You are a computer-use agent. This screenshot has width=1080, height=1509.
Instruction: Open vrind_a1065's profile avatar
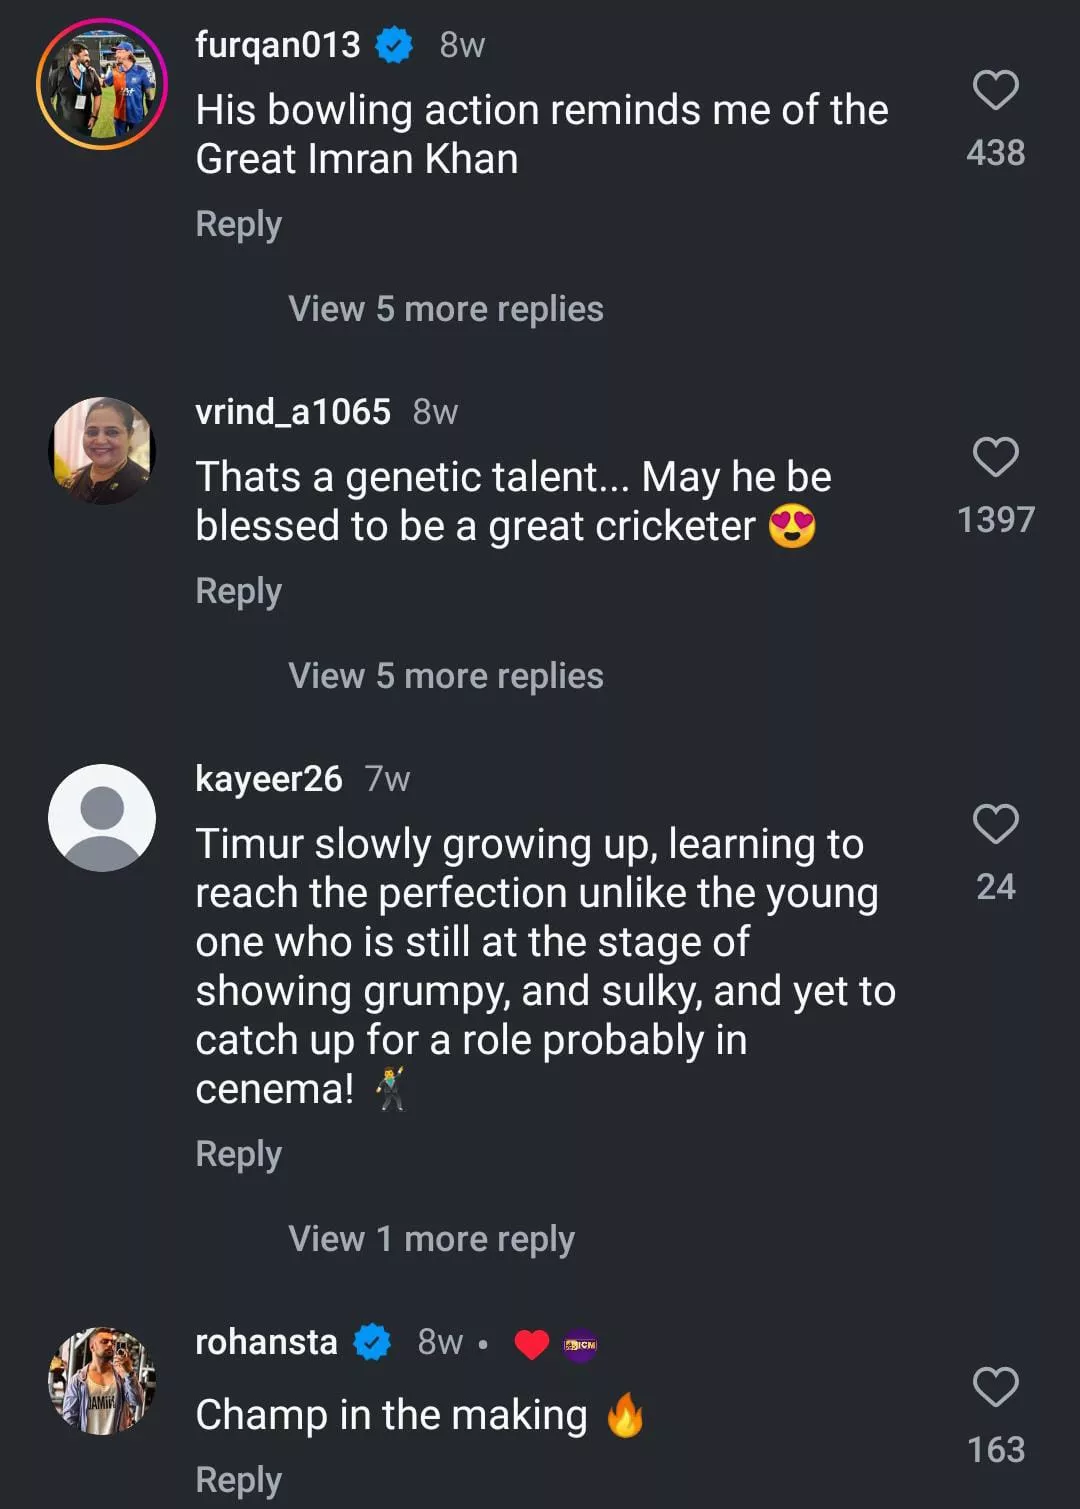(x=102, y=451)
